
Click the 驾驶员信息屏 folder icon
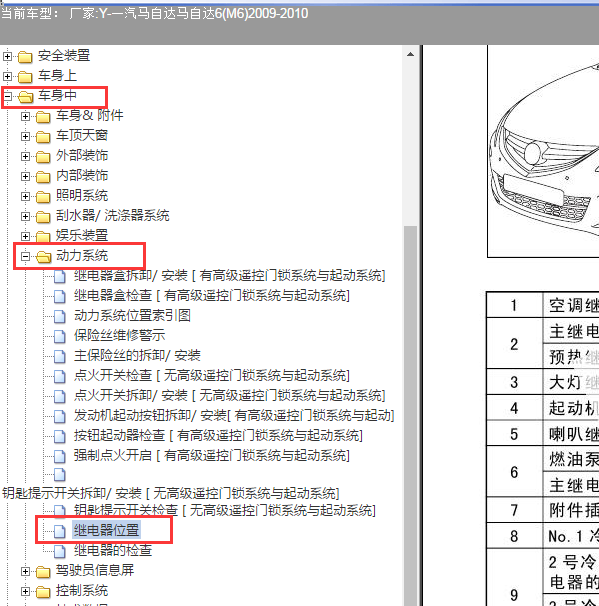pos(43,572)
